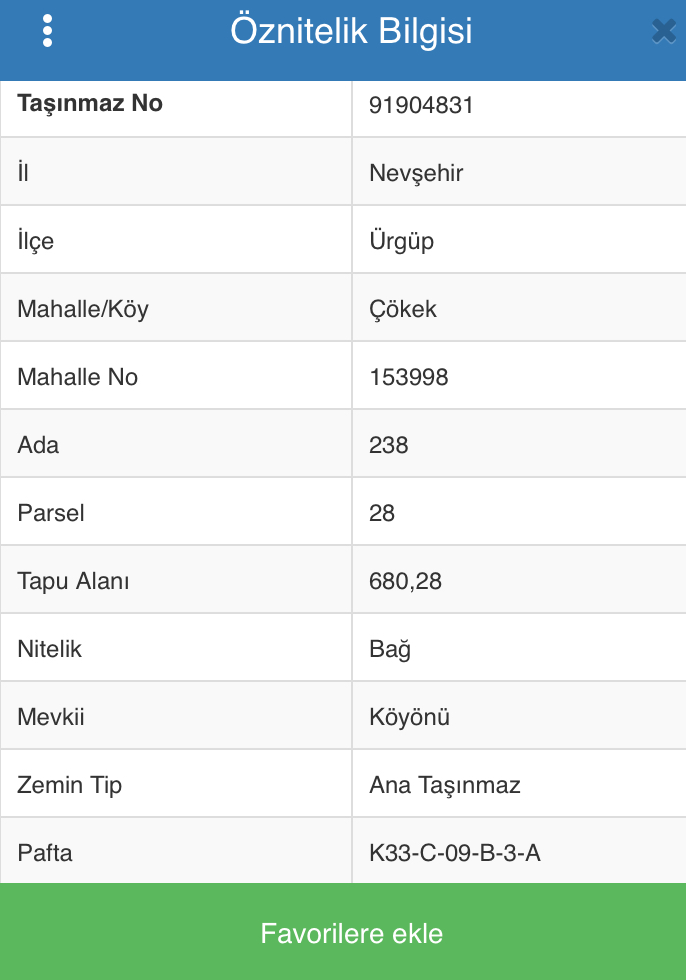
Task: Open the three-dot options menu
Action: [47, 31]
